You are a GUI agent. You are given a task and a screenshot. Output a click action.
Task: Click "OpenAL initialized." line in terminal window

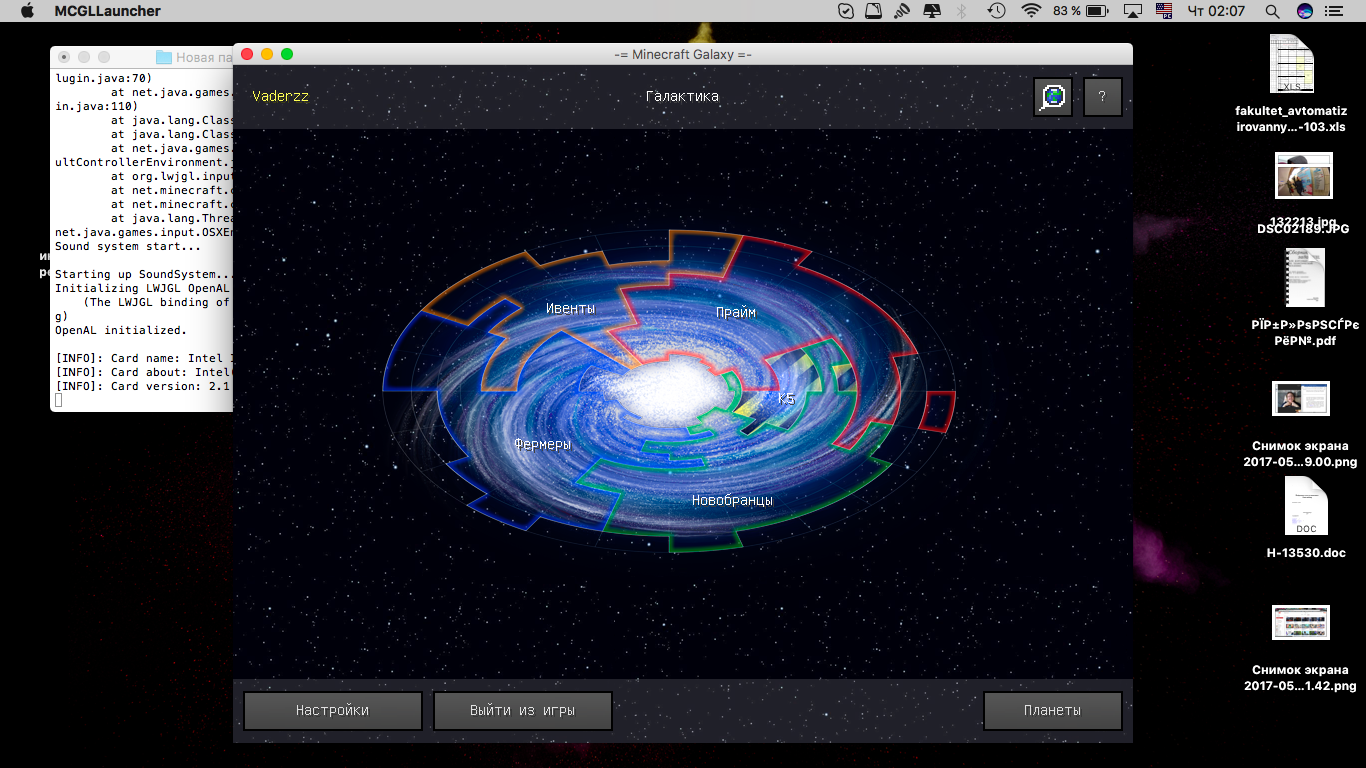tap(120, 330)
